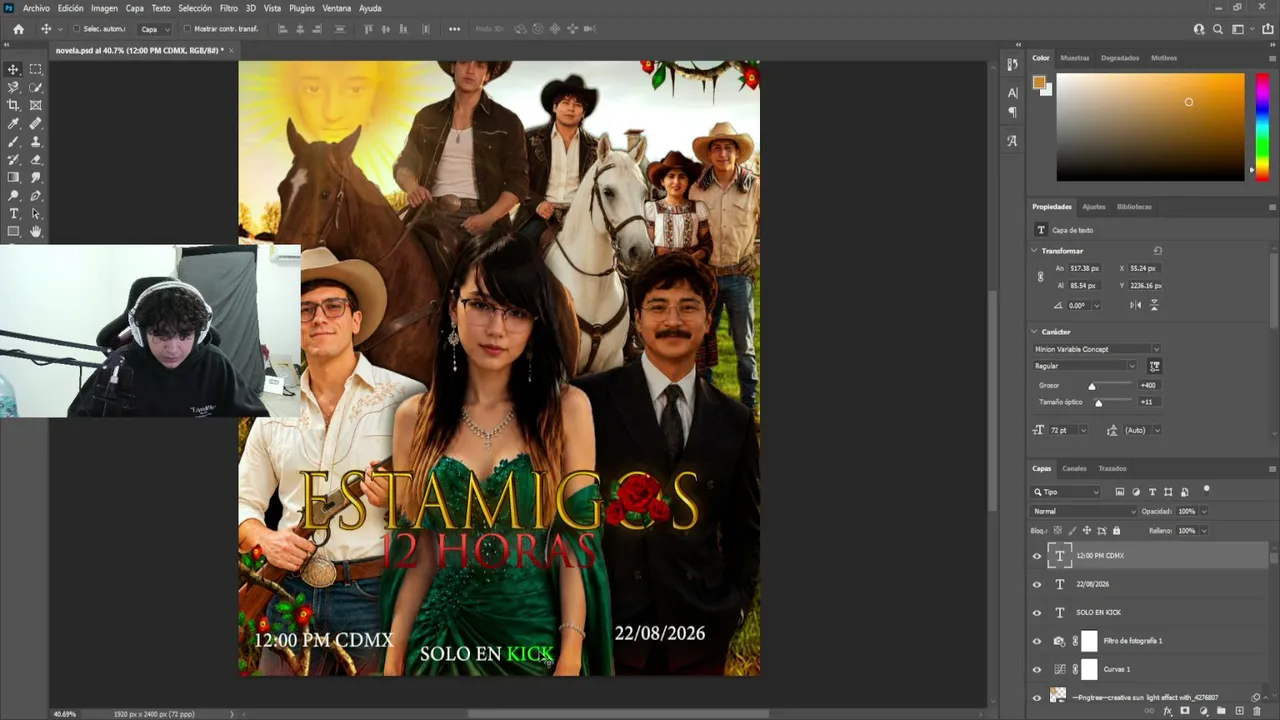Hide the Pngtree creative sun layer
The width and height of the screenshot is (1280, 720).
click(x=1037, y=697)
